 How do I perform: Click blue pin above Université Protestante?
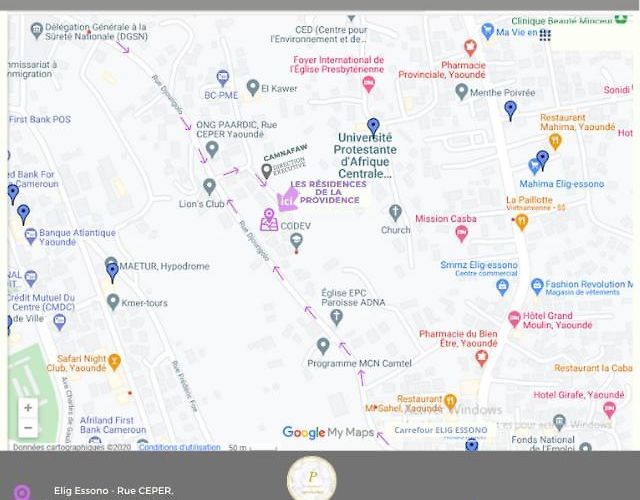(x=373, y=127)
